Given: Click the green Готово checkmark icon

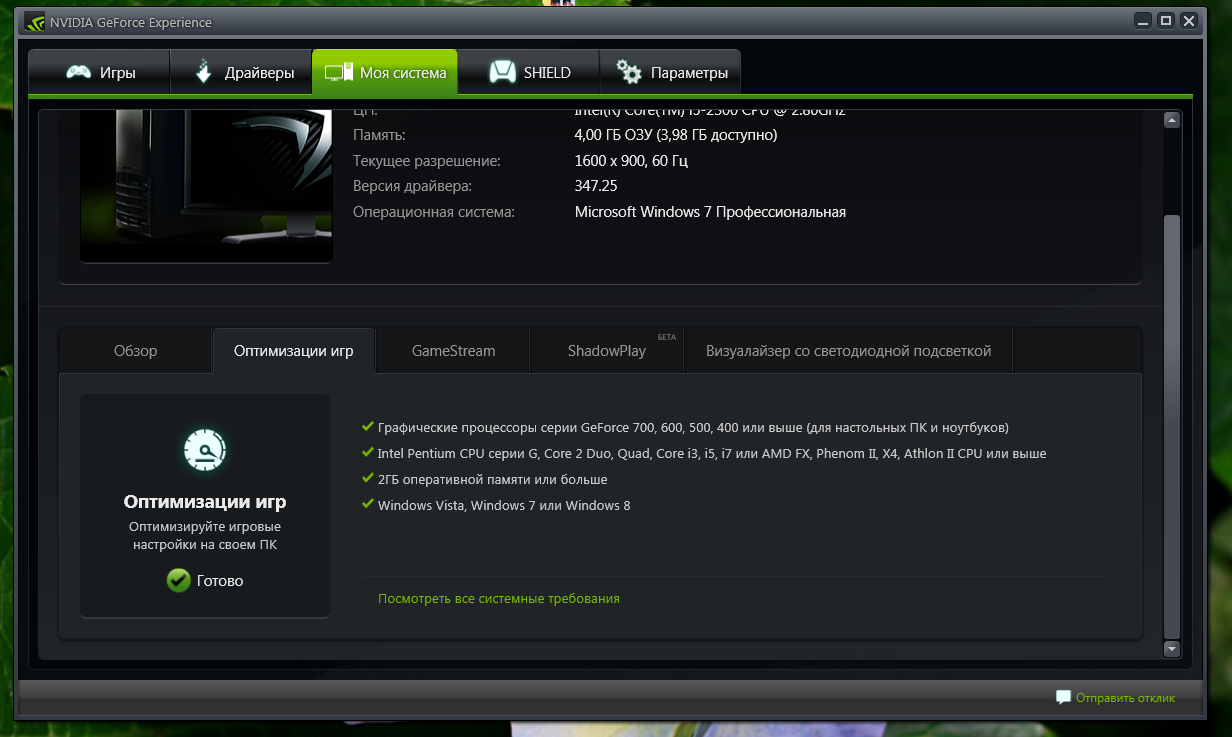Looking at the screenshot, I should pyautogui.click(x=179, y=580).
